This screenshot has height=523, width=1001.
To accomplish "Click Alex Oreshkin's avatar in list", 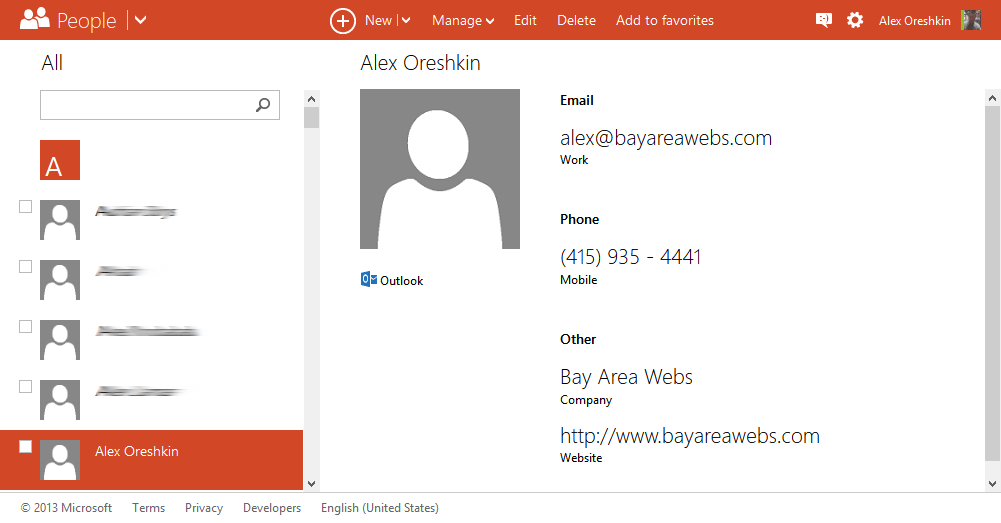I will tap(60, 460).
